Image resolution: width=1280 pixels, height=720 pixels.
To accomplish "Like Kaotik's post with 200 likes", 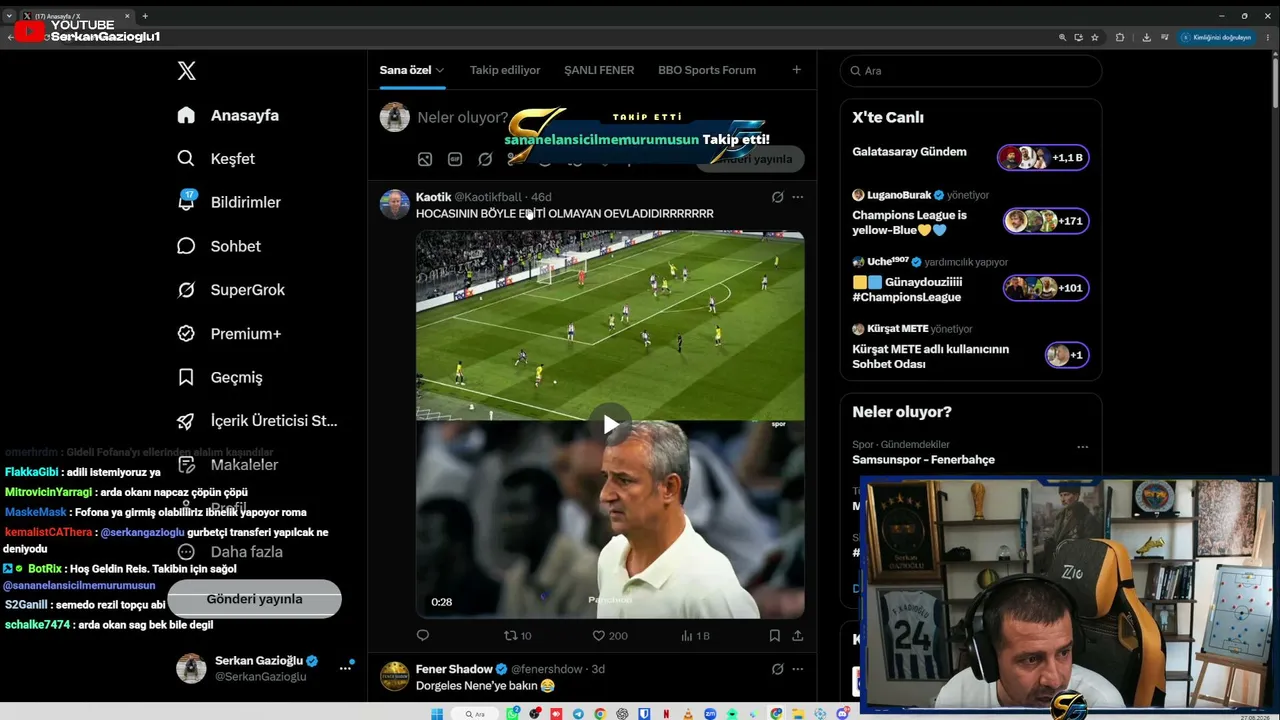I will pyautogui.click(x=610, y=635).
